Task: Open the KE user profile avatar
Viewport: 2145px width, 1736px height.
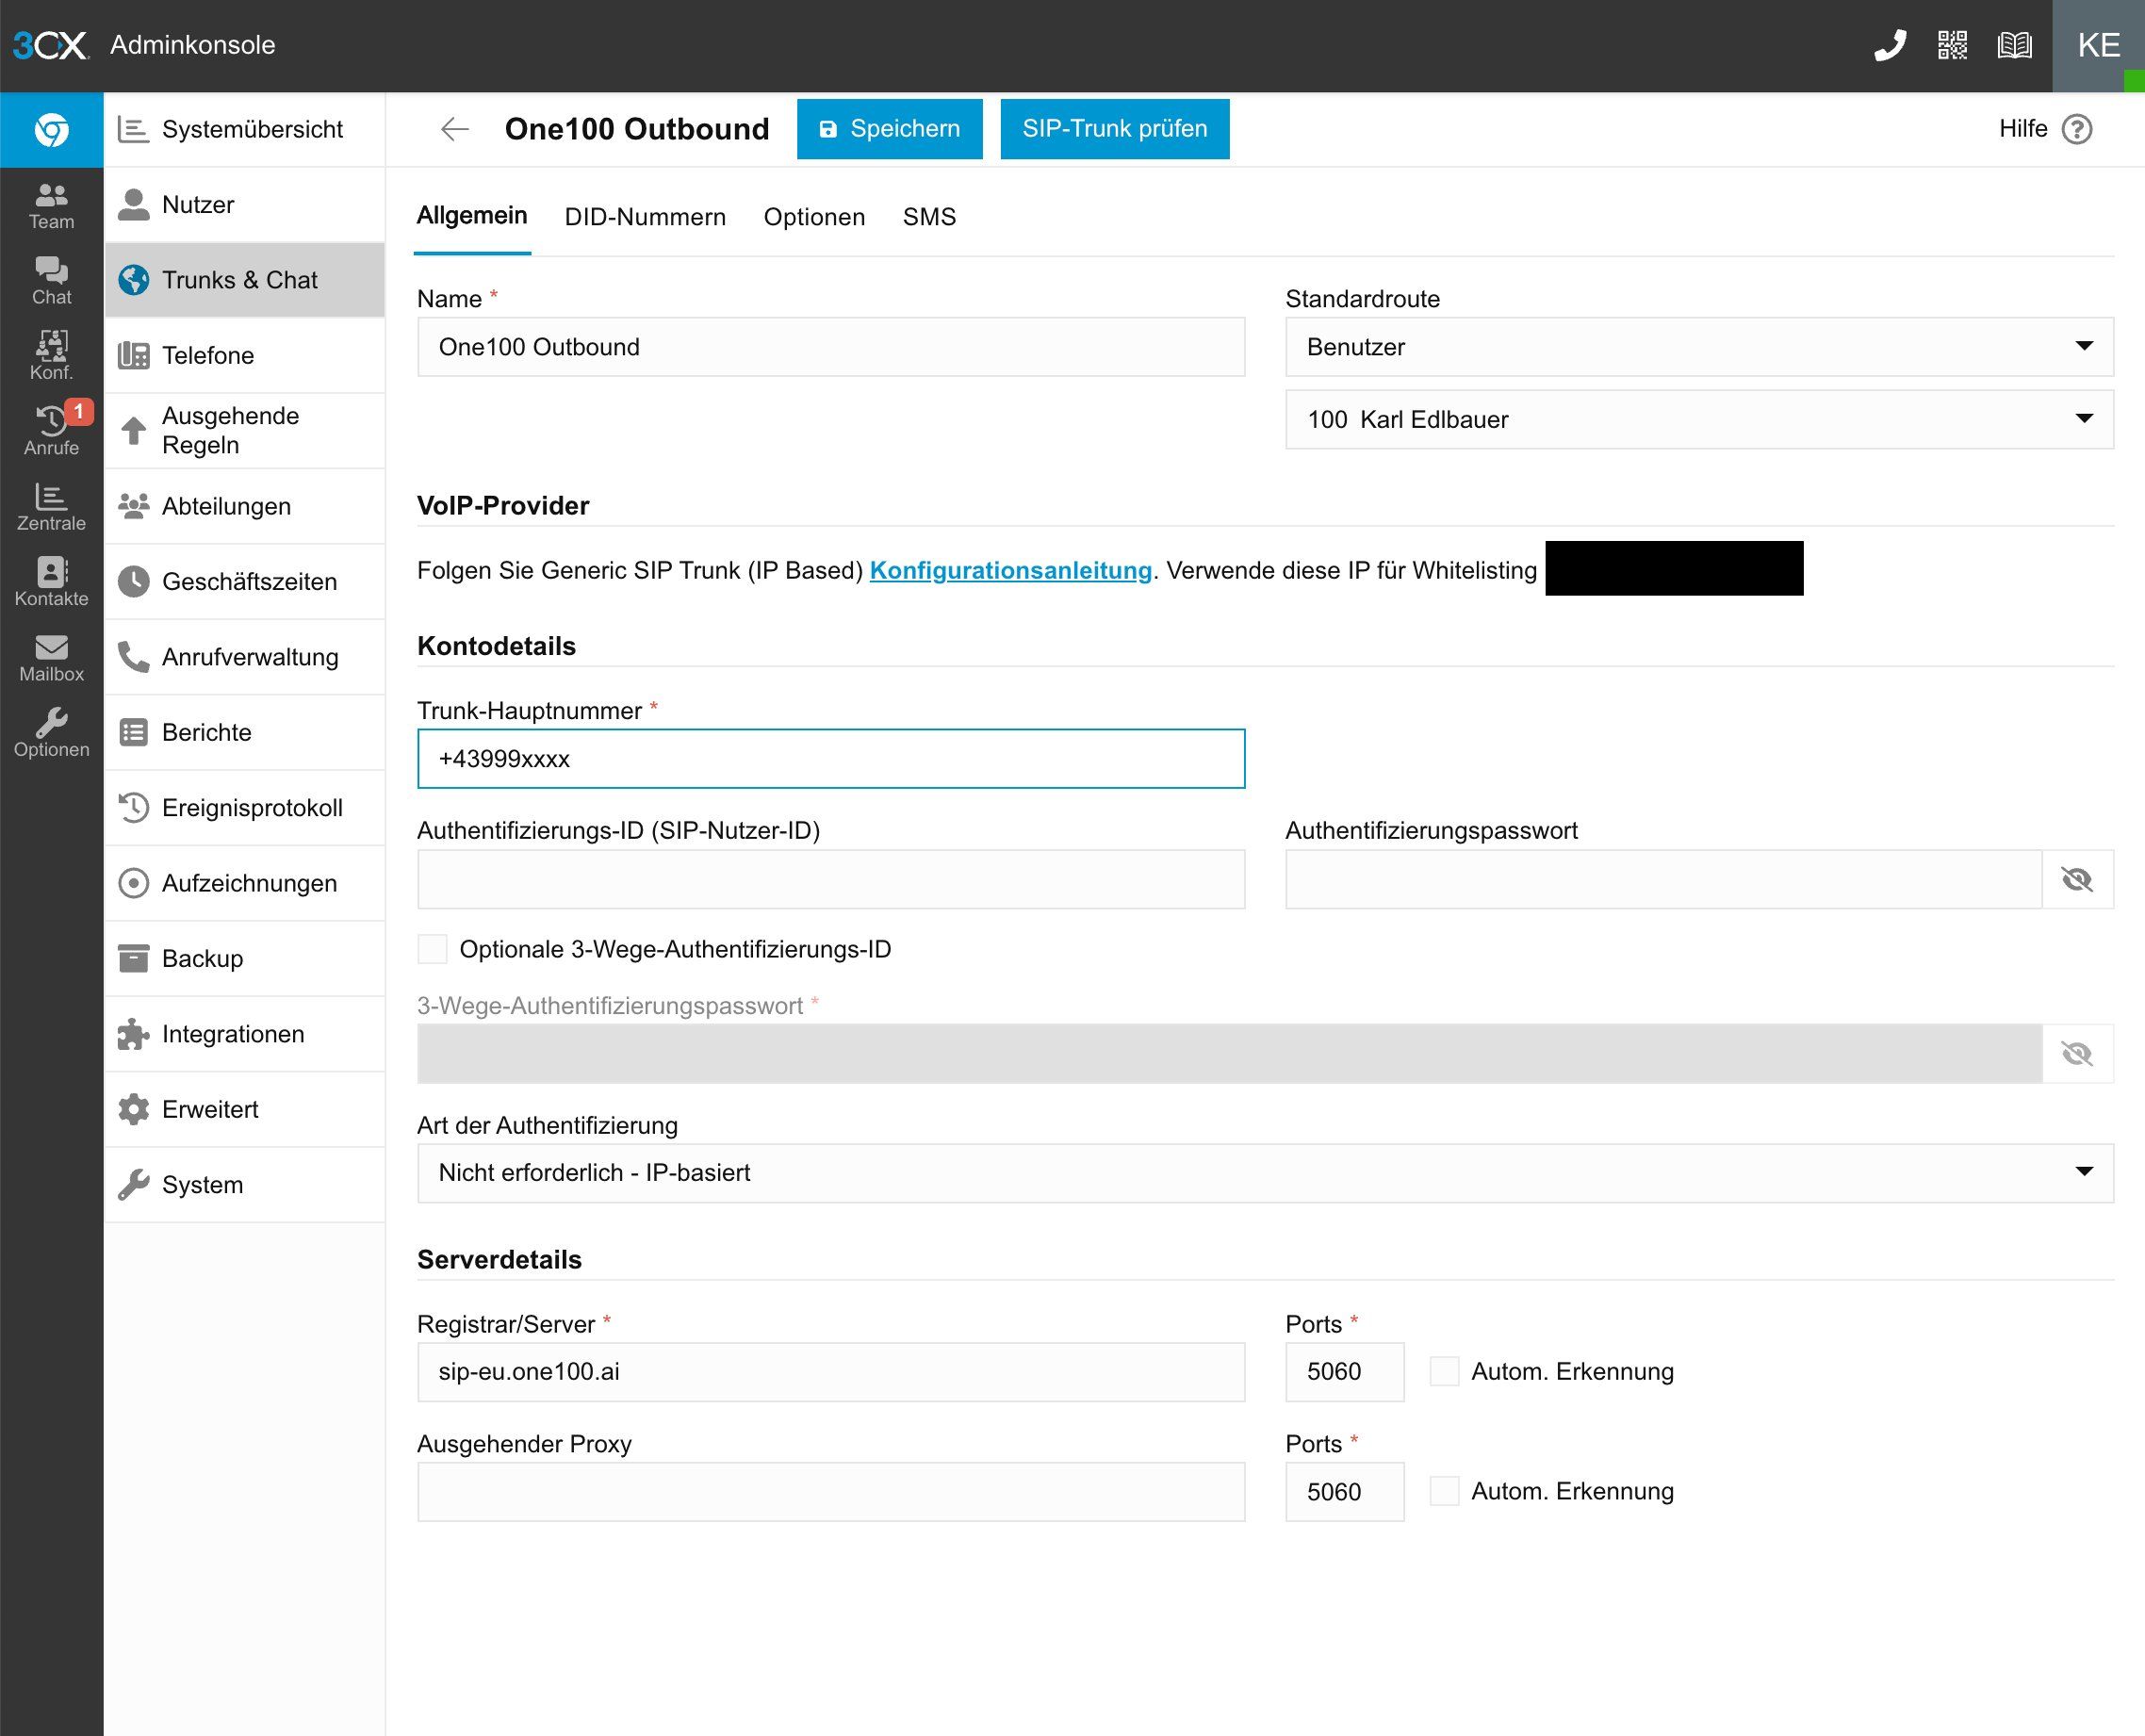Action: [x=2098, y=46]
